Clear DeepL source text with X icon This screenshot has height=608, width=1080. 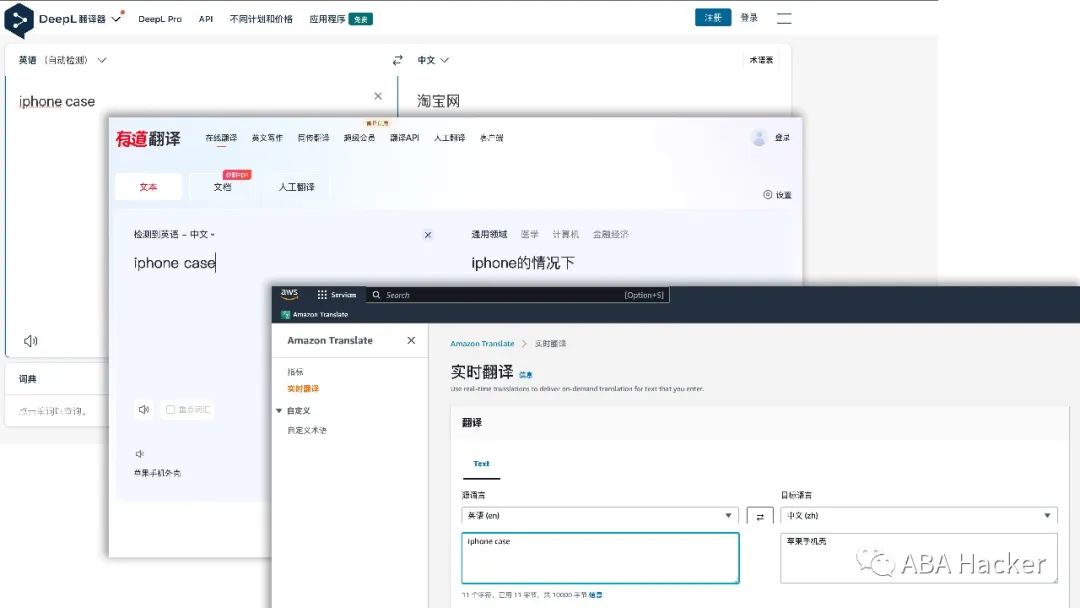pyautogui.click(x=377, y=96)
